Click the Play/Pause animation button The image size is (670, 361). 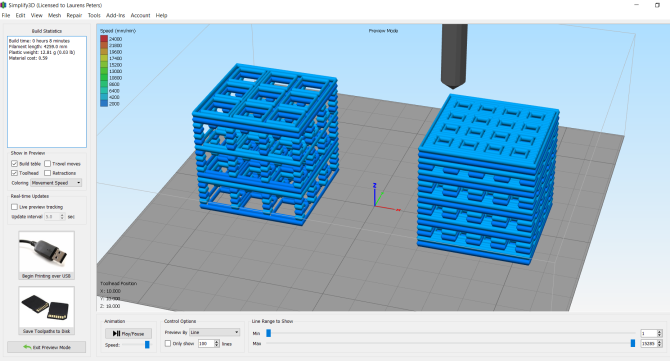point(129,333)
